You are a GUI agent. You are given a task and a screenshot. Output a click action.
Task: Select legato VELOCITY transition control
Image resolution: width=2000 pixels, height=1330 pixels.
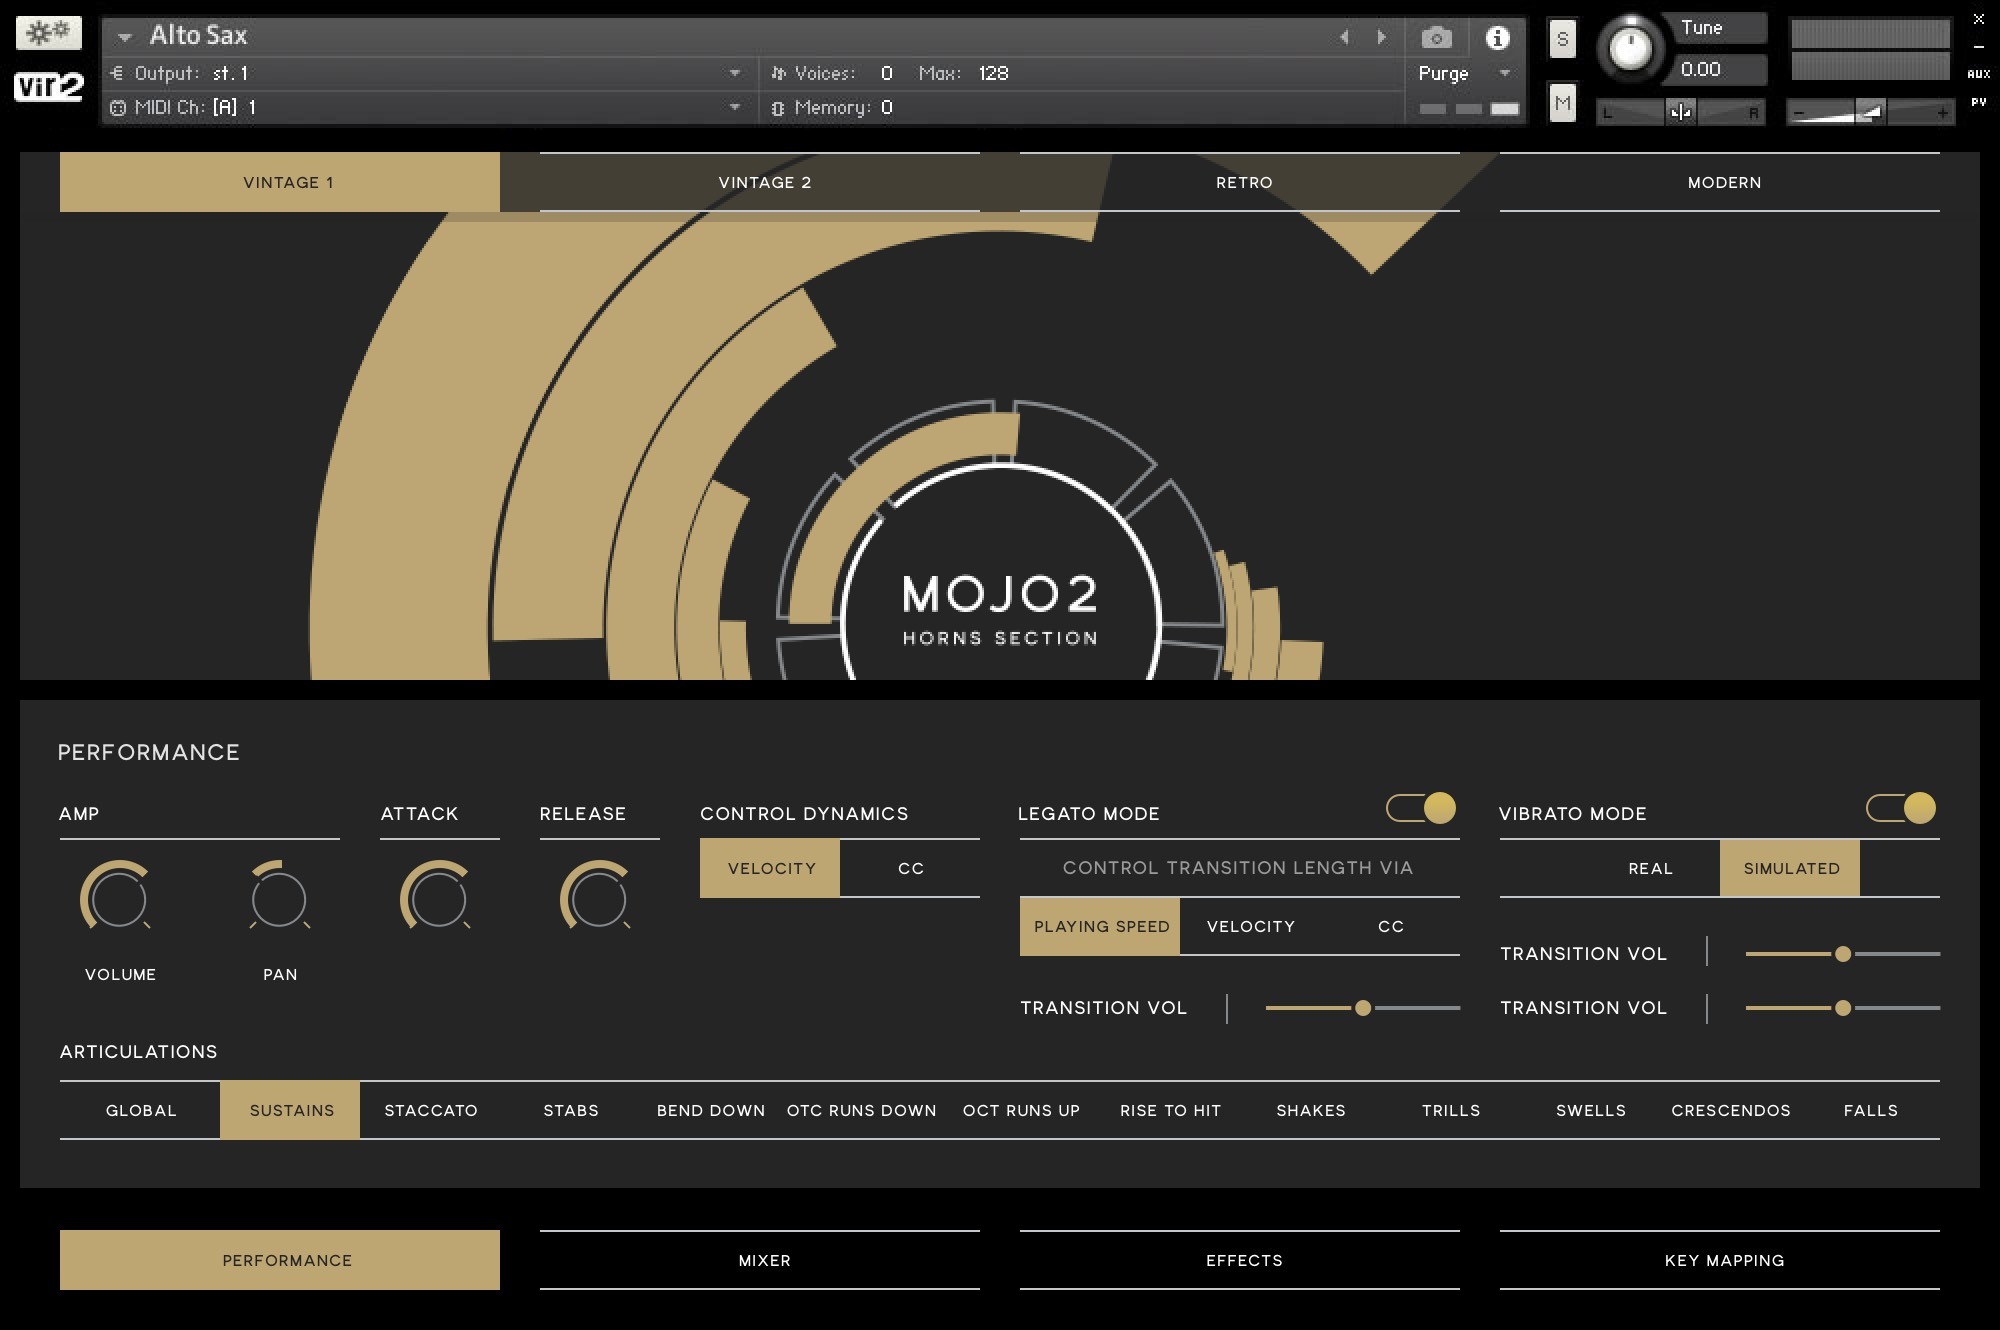[x=1250, y=926]
